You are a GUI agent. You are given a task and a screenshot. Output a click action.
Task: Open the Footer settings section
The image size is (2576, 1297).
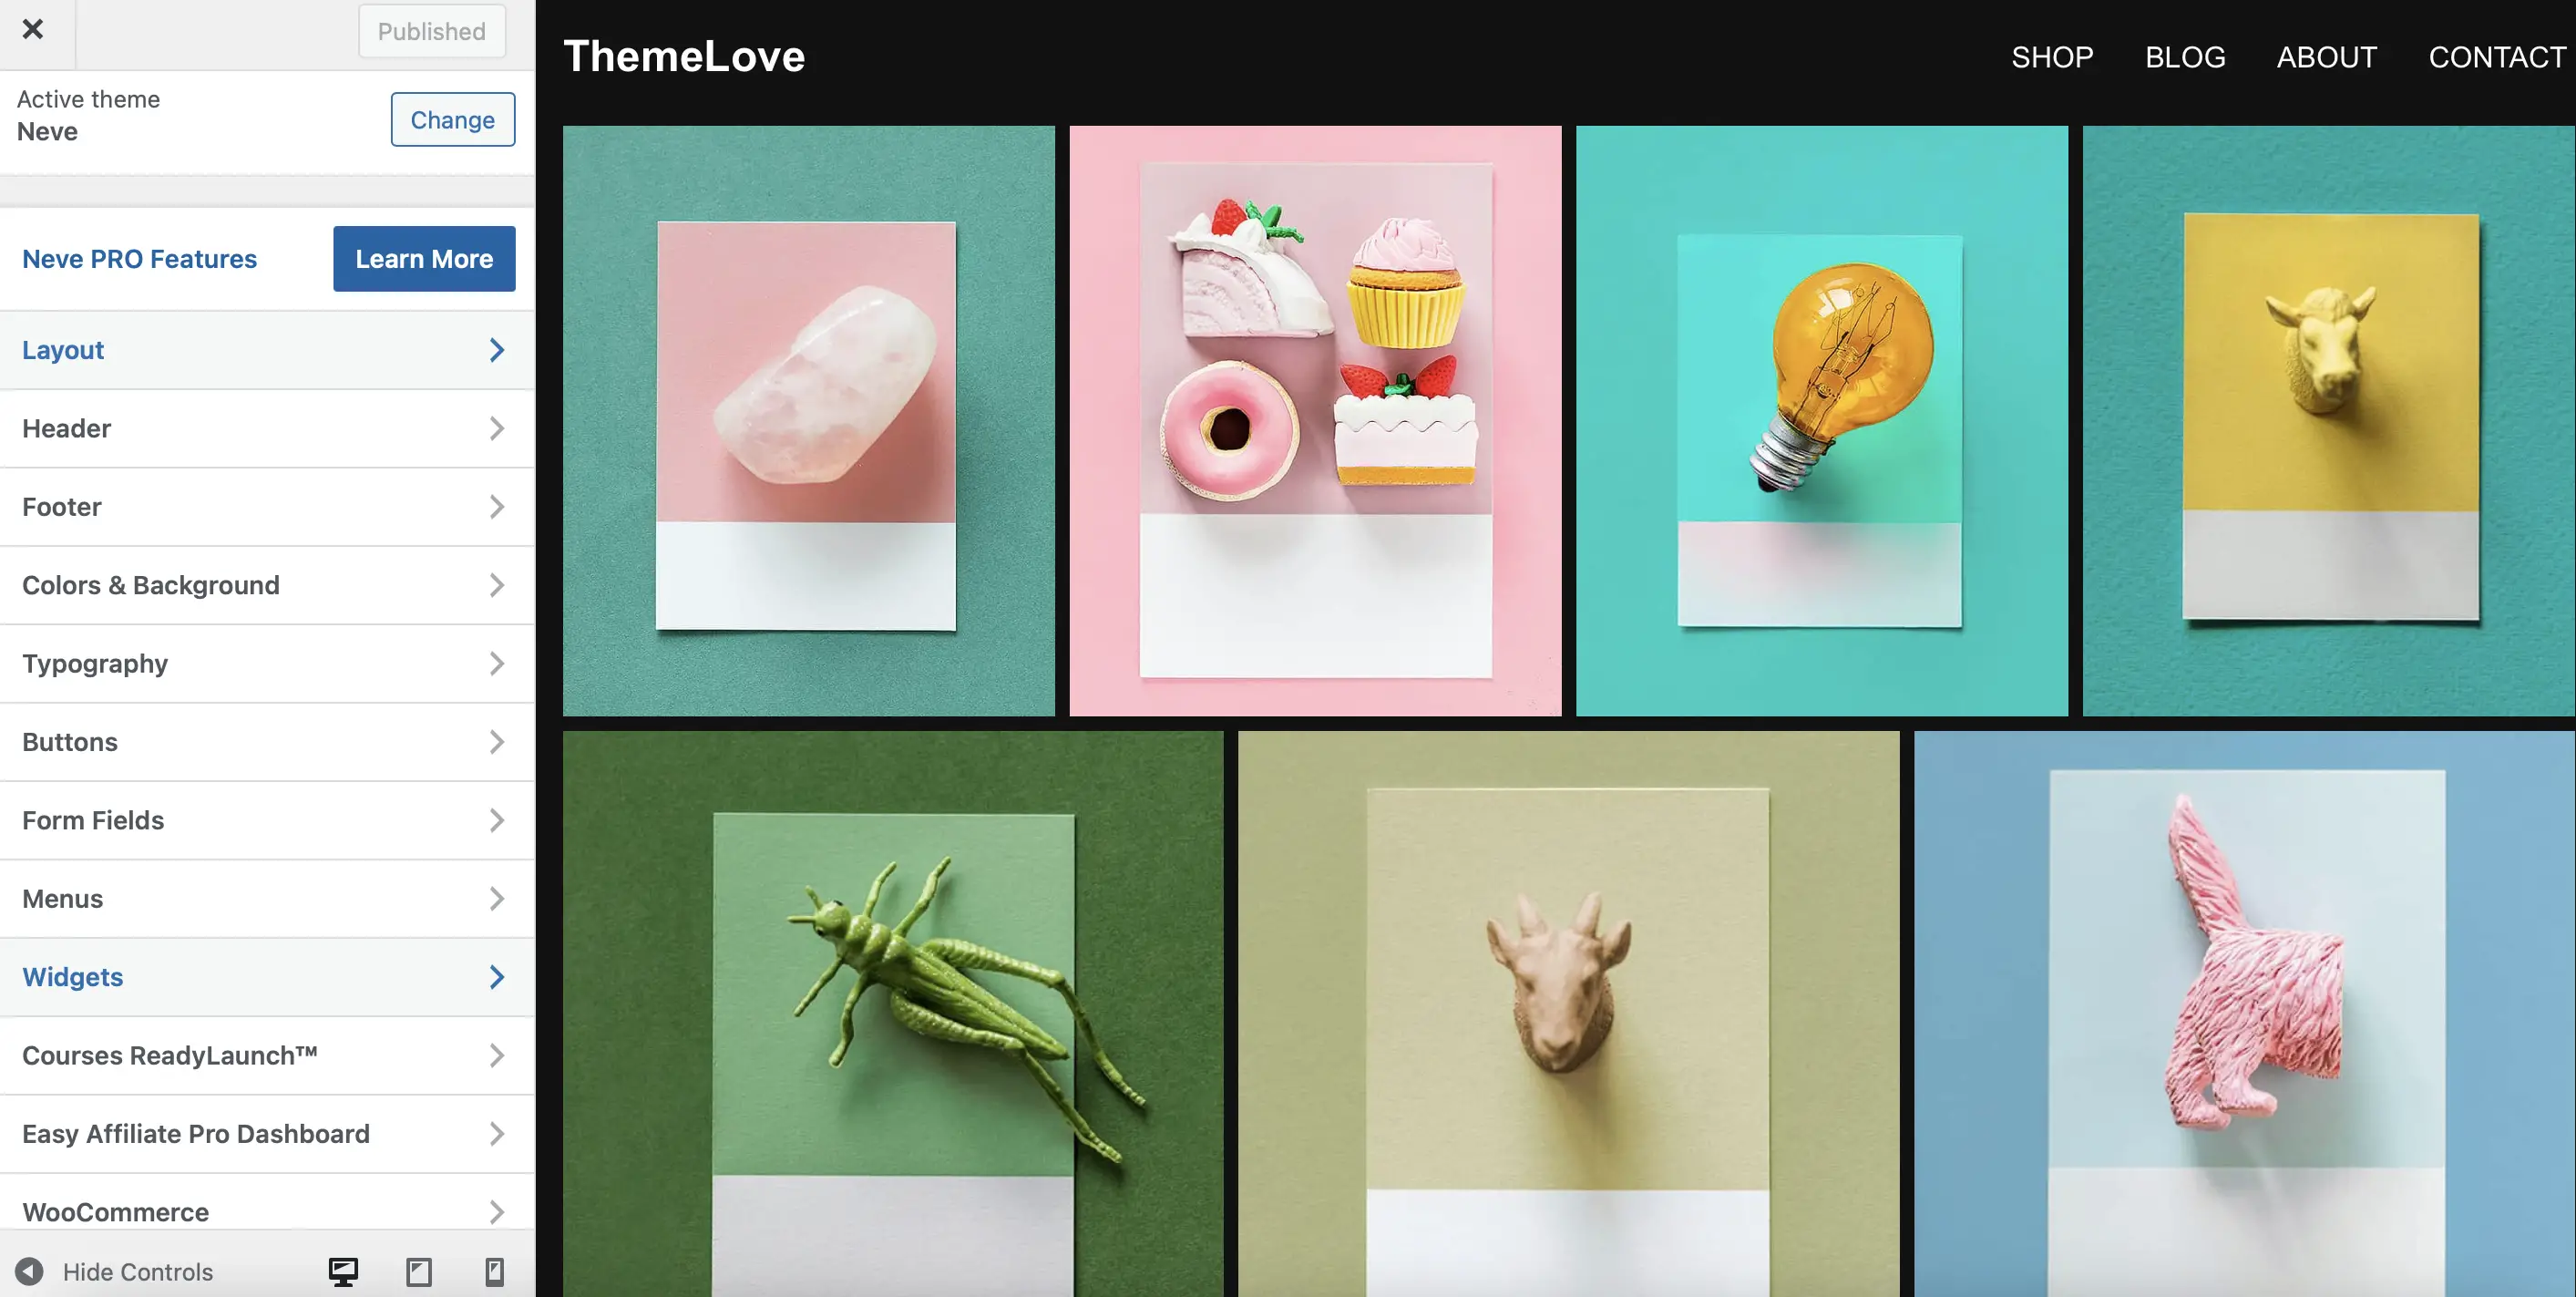(x=264, y=505)
